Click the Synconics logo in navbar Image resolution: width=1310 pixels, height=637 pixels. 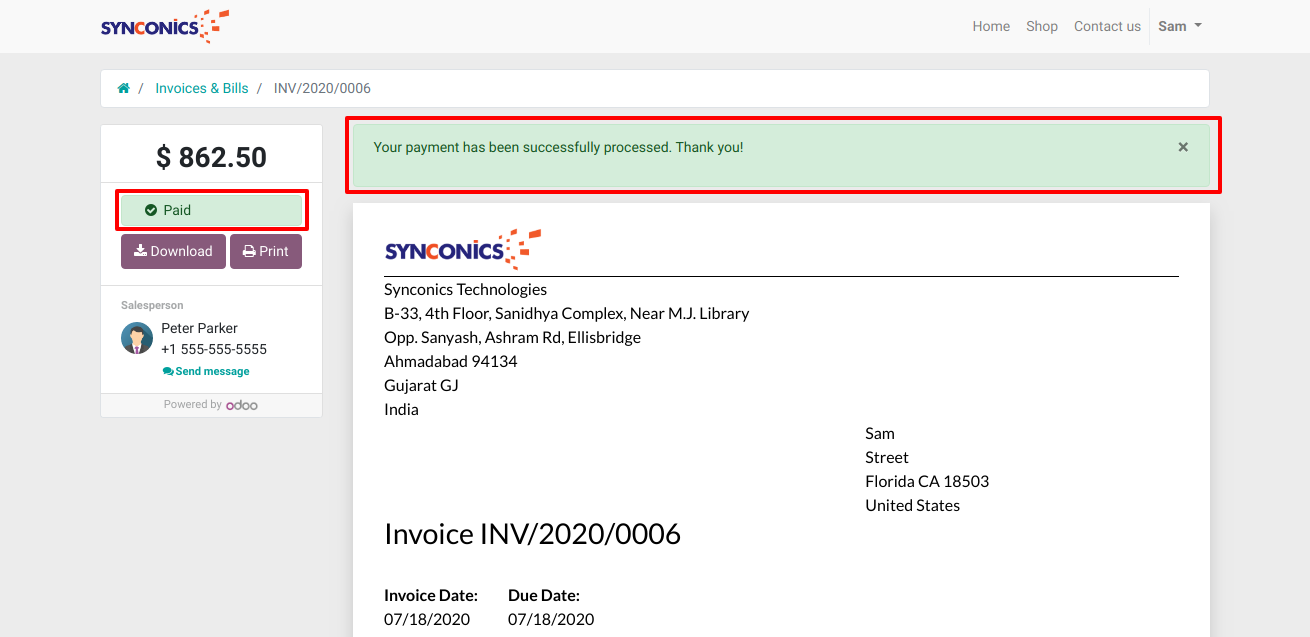pyautogui.click(x=165, y=26)
